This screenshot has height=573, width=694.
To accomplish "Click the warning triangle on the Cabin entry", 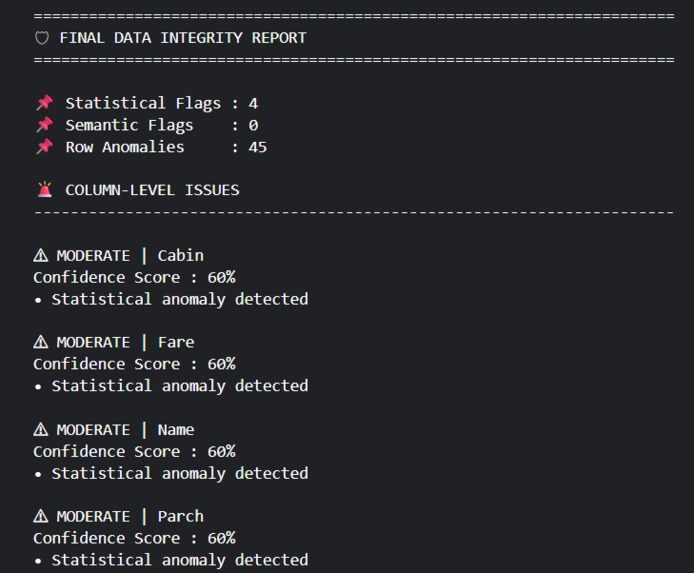I will pos(41,255).
